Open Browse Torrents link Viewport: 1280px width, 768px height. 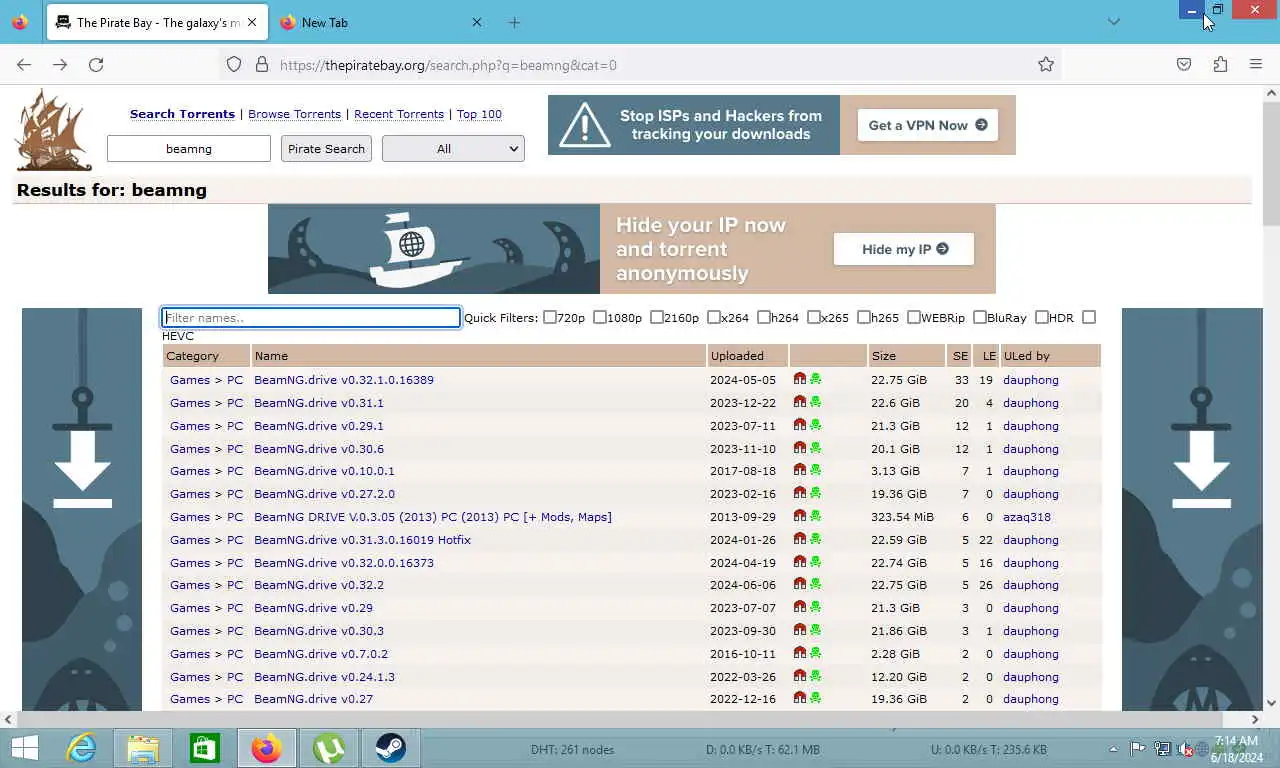coord(294,114)
